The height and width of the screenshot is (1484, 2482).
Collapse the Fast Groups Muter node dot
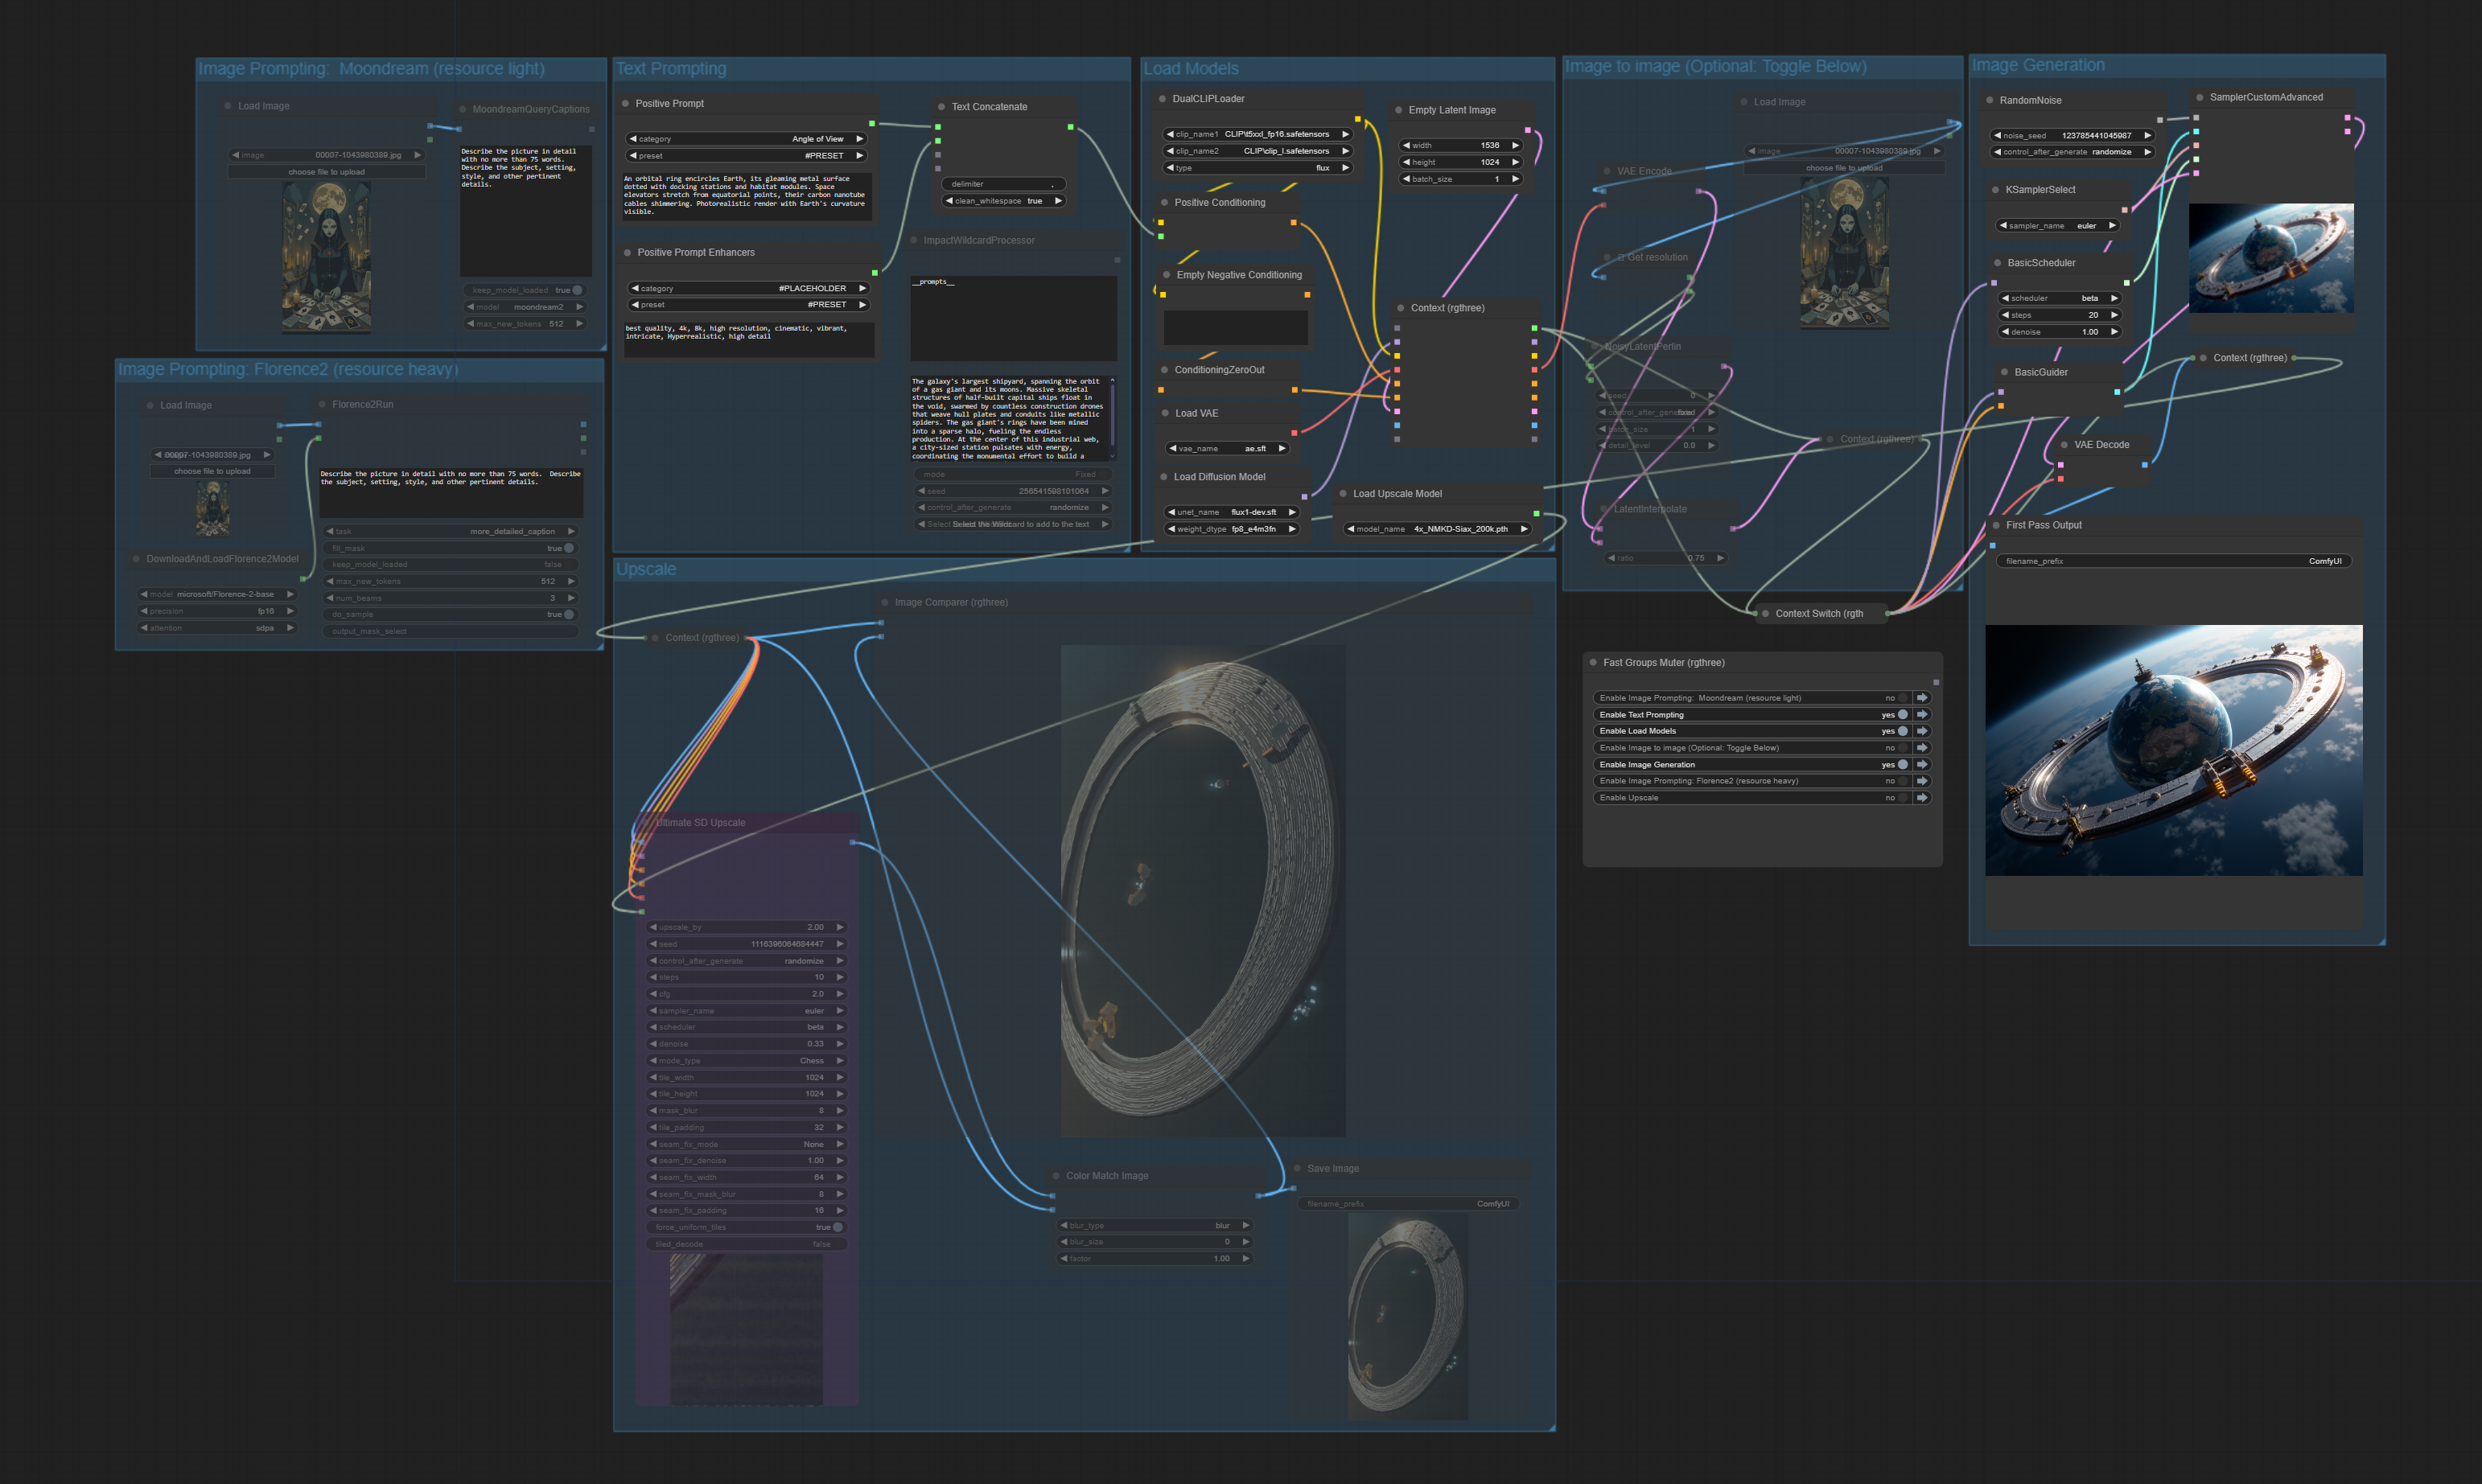coord(1593,663)
